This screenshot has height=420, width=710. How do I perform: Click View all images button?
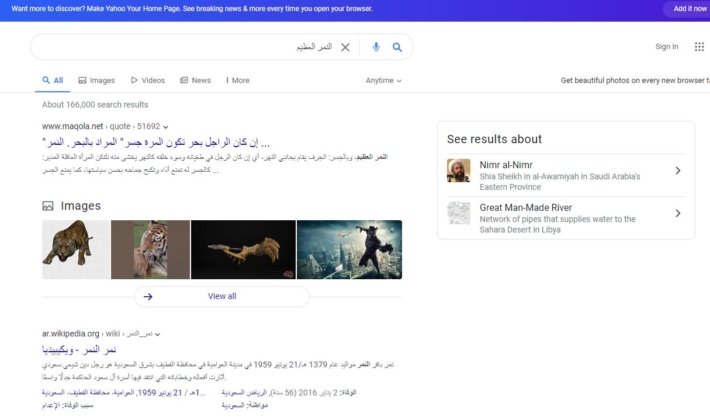(222, 296)
